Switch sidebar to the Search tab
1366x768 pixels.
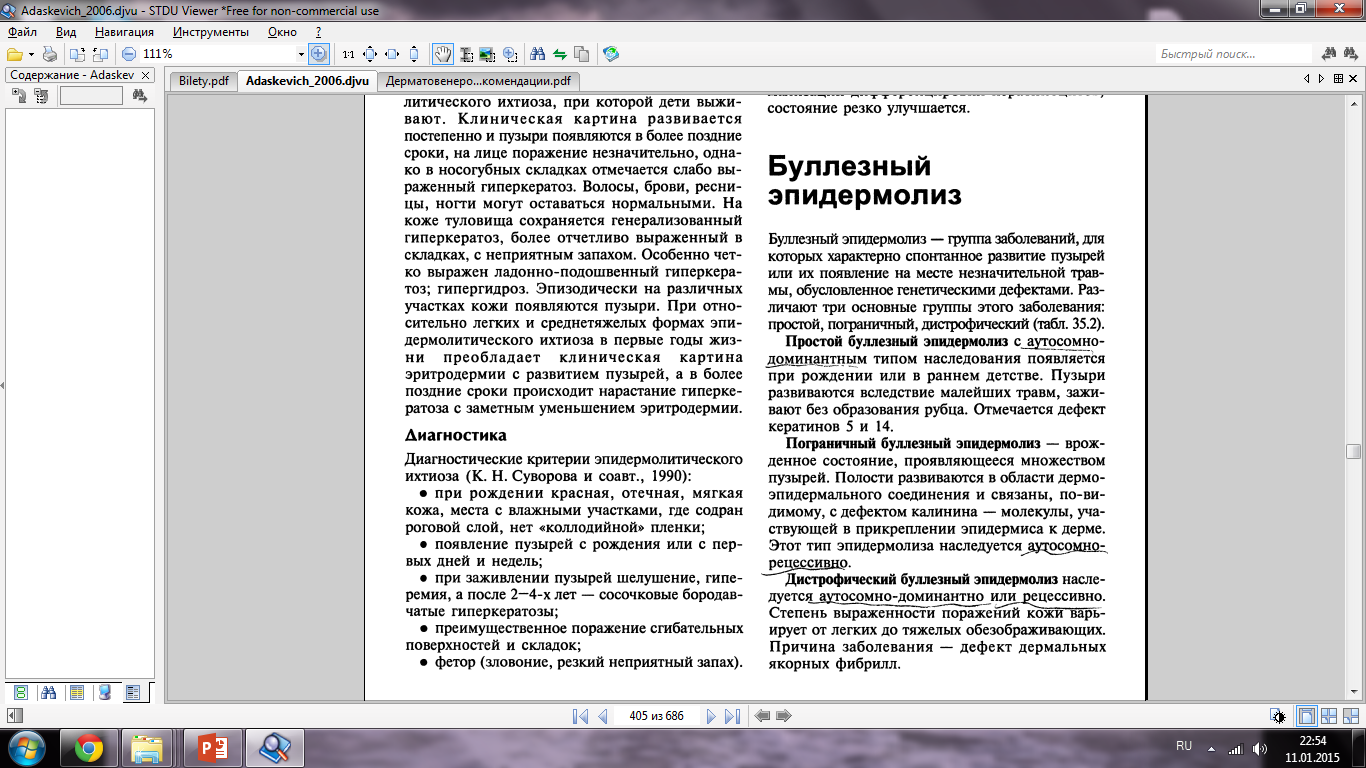[48, 692]
